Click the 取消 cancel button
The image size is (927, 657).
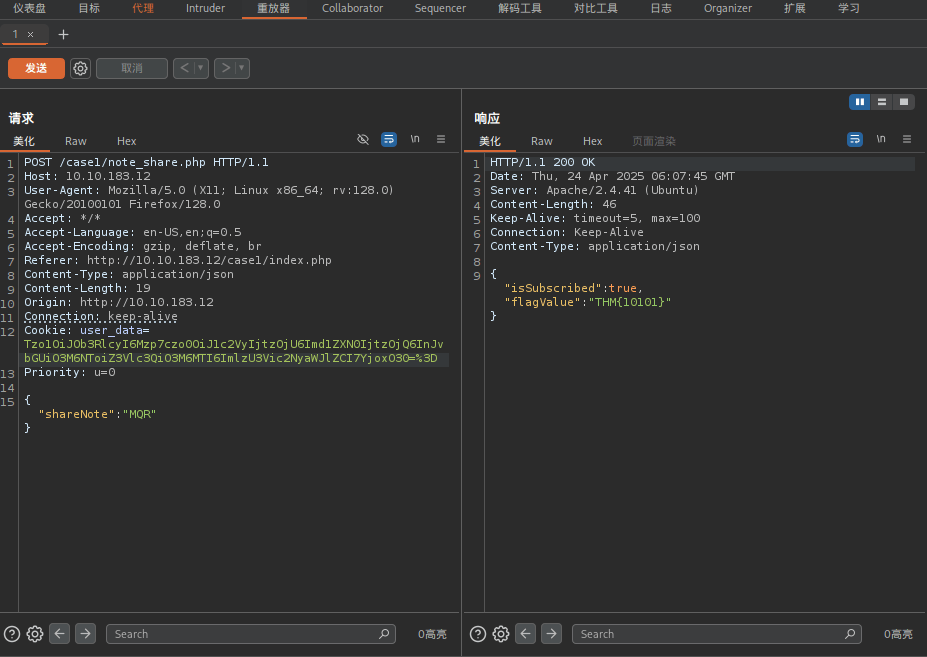(x=132, y=69)
